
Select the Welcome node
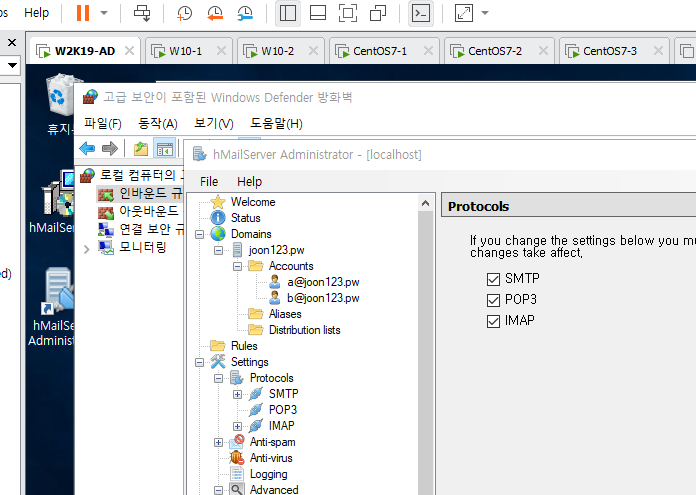point(243,202)
